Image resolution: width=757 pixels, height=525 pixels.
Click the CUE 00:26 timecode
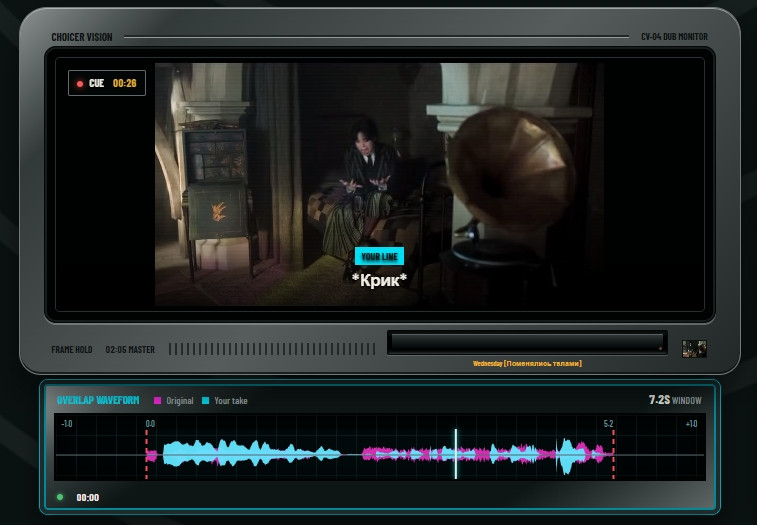(x=125, y=83)
